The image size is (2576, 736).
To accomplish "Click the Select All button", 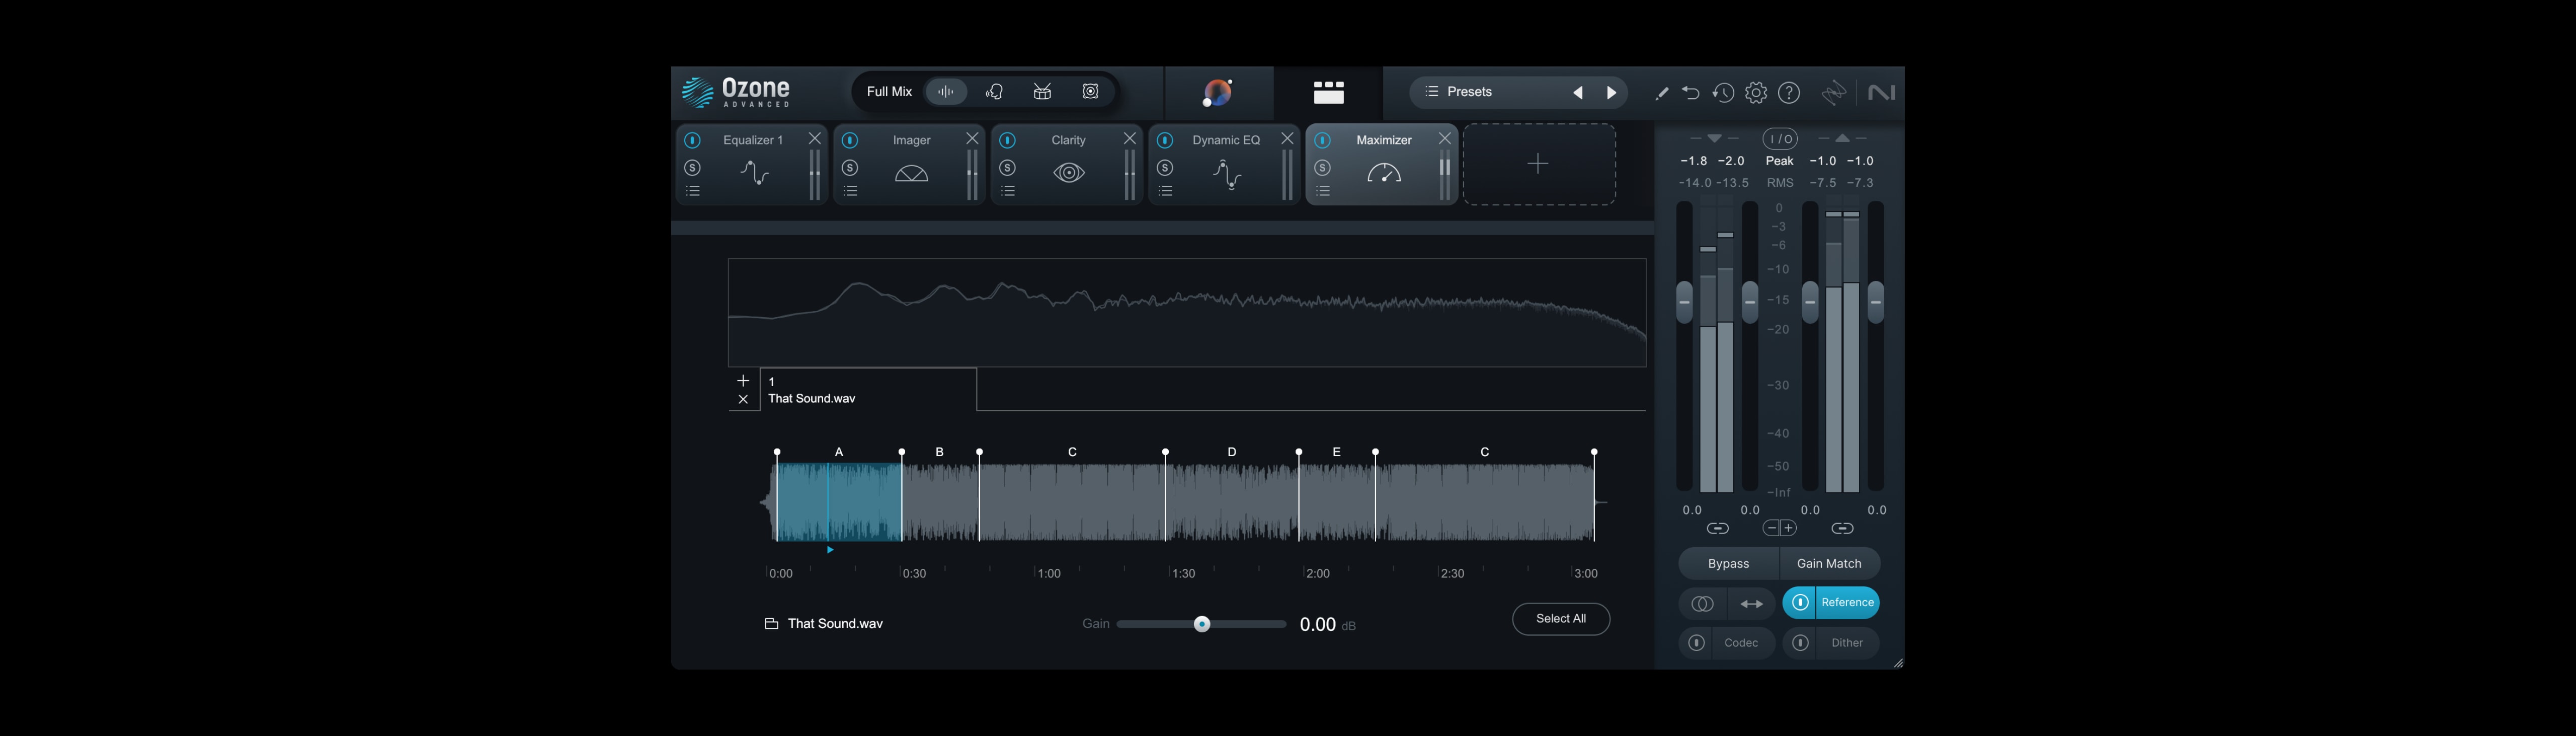I will pos(1560,619).
